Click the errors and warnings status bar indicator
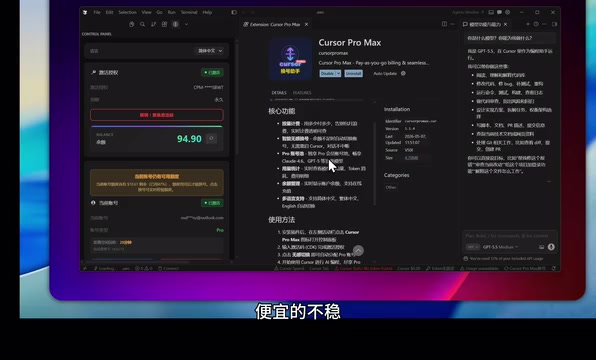 click(x=144, y=268)
